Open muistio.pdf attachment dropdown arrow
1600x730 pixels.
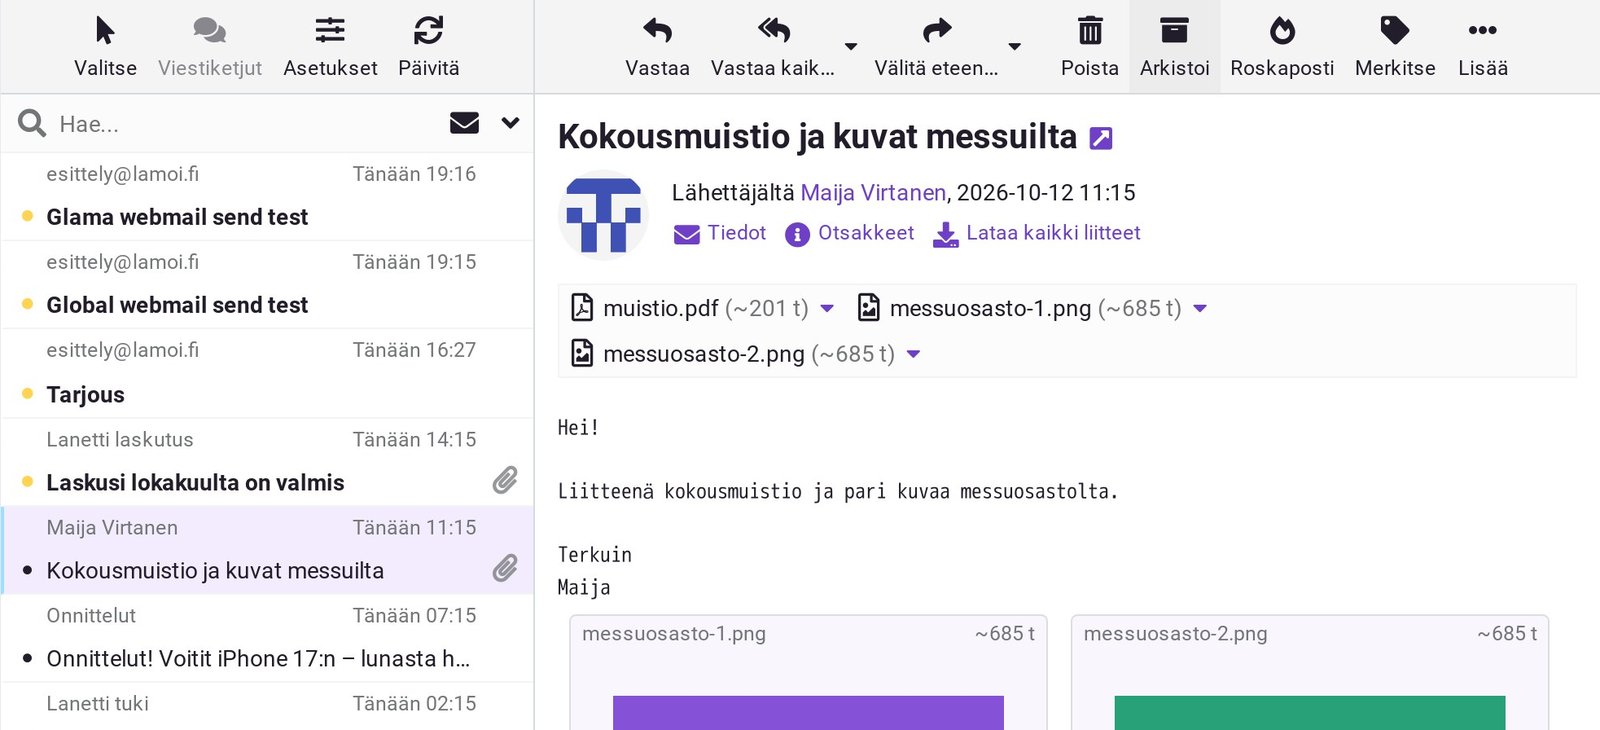point(827,308)
